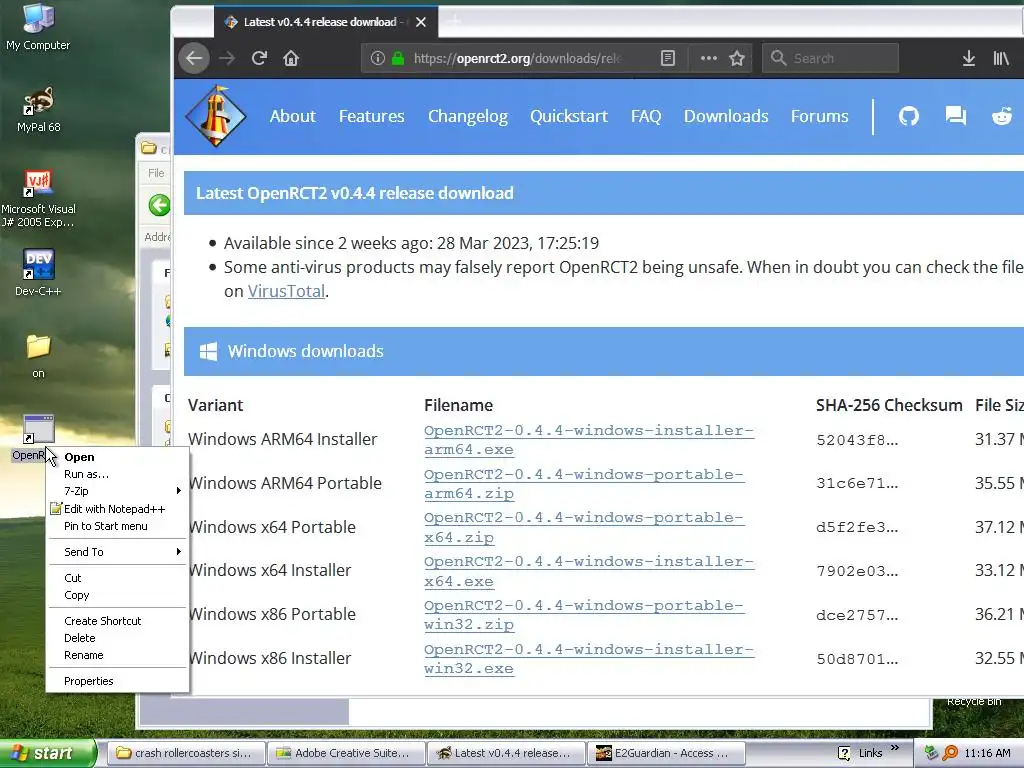This screenshot has height=768, width=1024.
Task: Select Create Shortcut menu entry
Action: 118,621
